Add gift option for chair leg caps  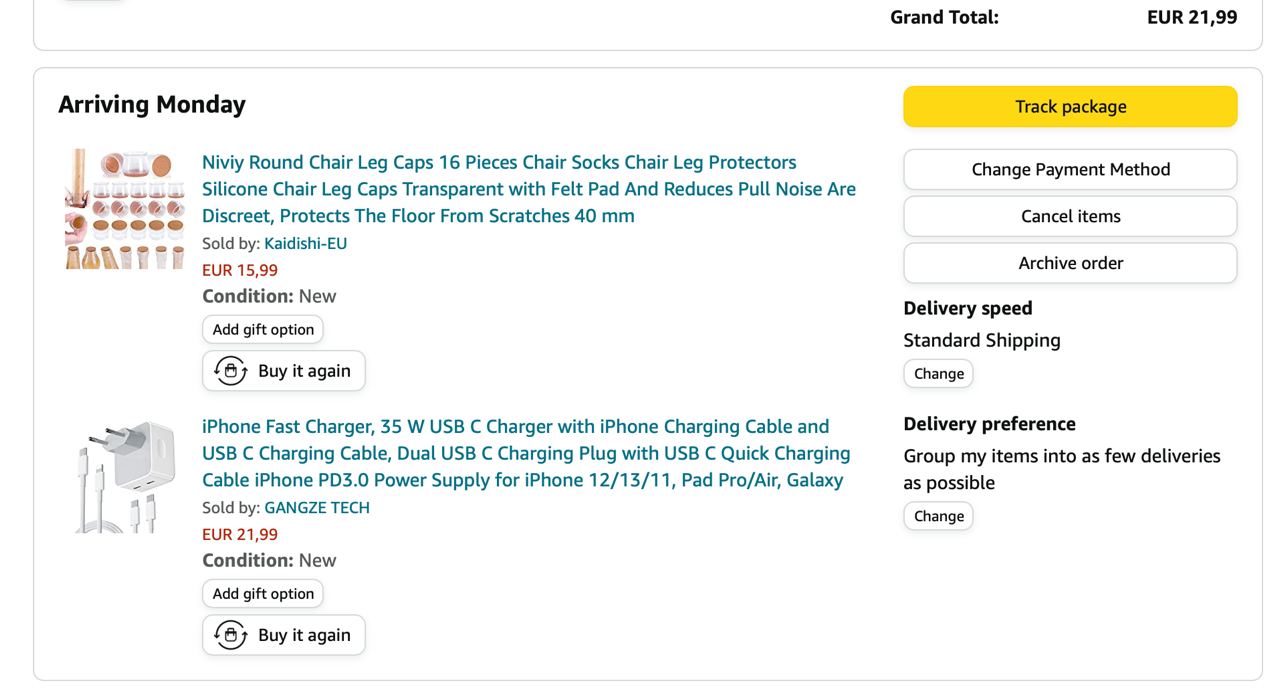click(263, 330)
